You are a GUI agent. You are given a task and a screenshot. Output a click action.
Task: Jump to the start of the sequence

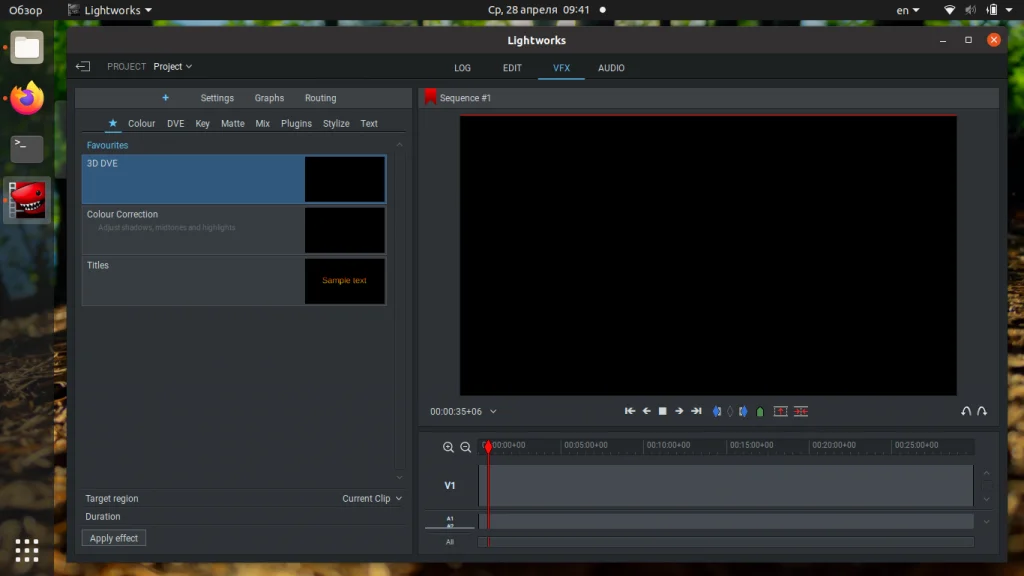click(630, 411)
